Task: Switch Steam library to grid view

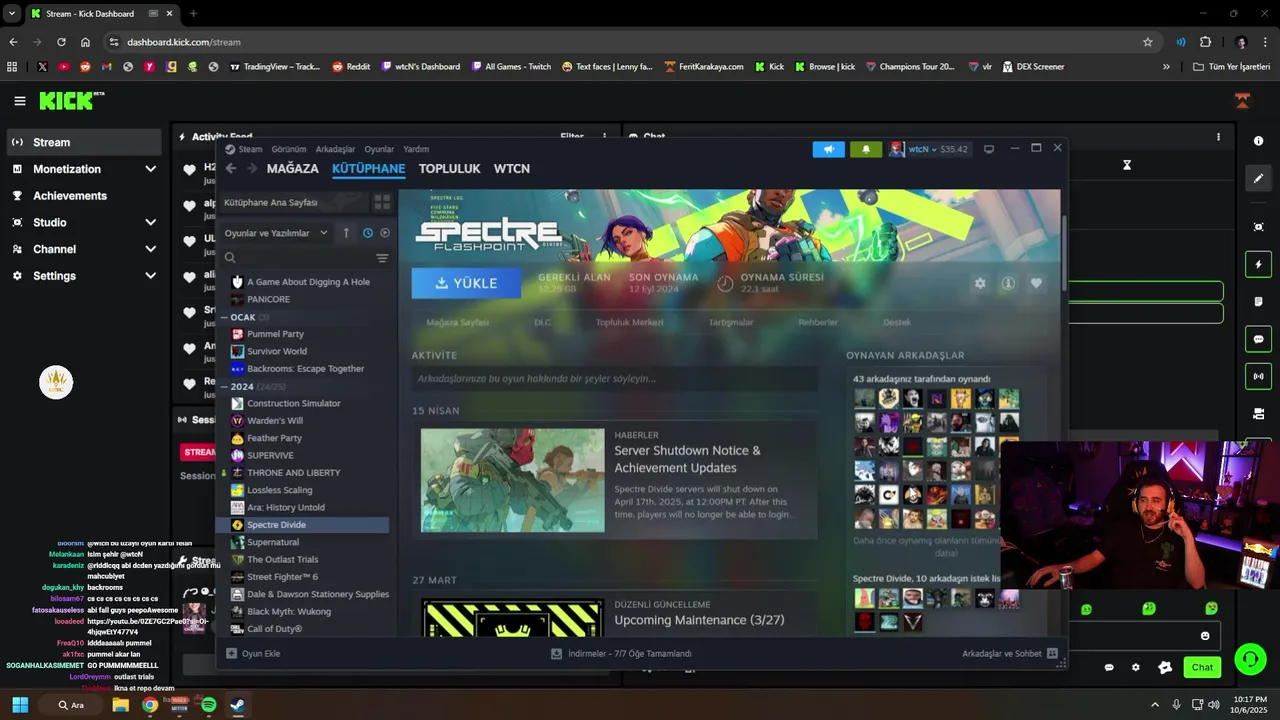Action: click(x=382, y=202)
